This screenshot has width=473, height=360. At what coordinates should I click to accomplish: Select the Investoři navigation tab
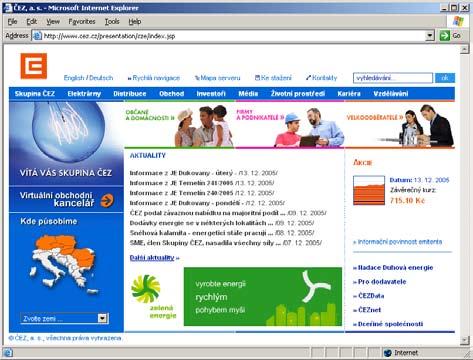tap(211, 94)
